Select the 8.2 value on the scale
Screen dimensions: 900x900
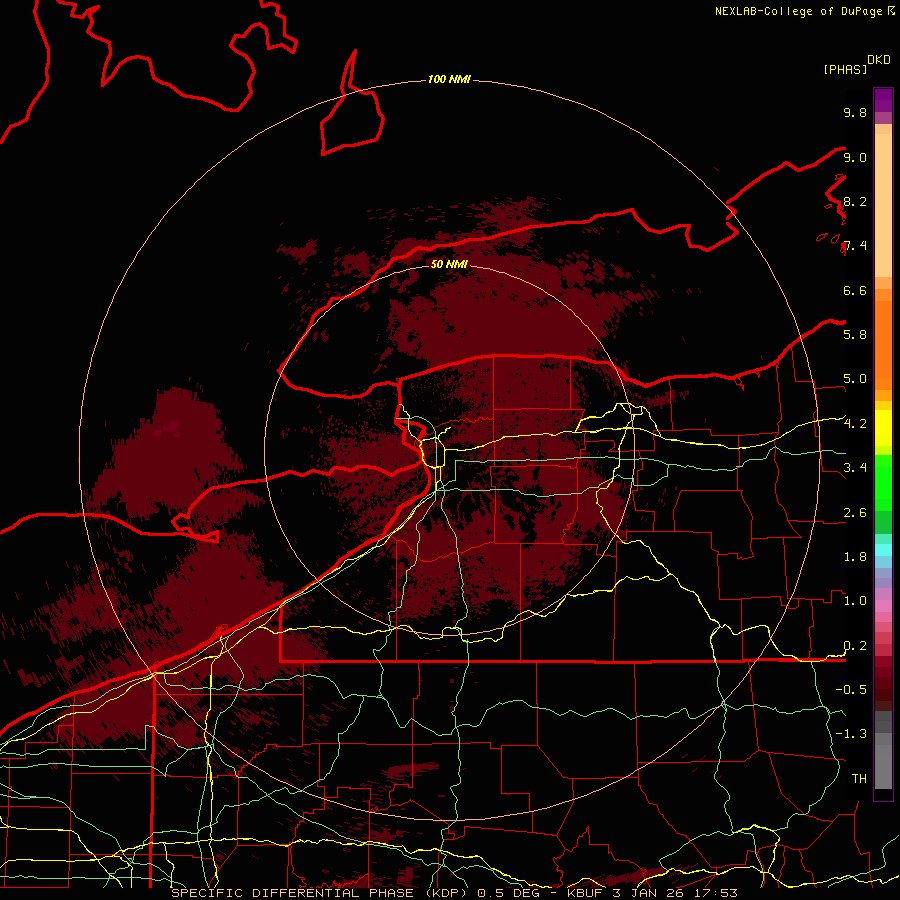click(x=855, y=202)
